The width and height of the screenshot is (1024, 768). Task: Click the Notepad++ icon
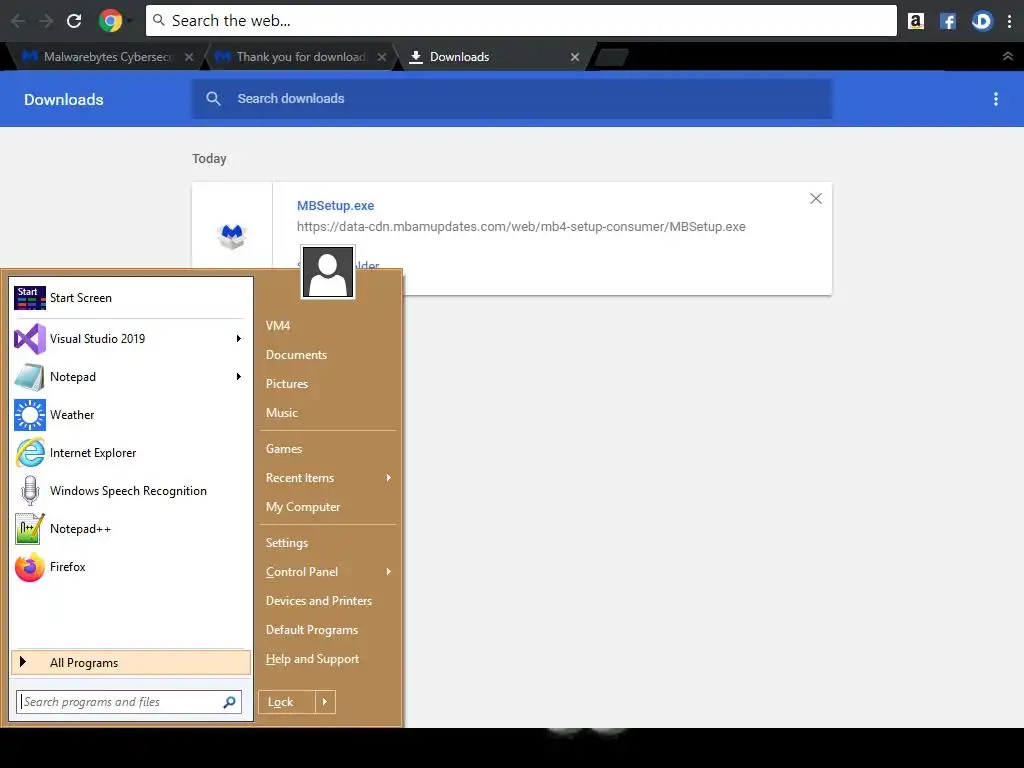tap(30, 528)
